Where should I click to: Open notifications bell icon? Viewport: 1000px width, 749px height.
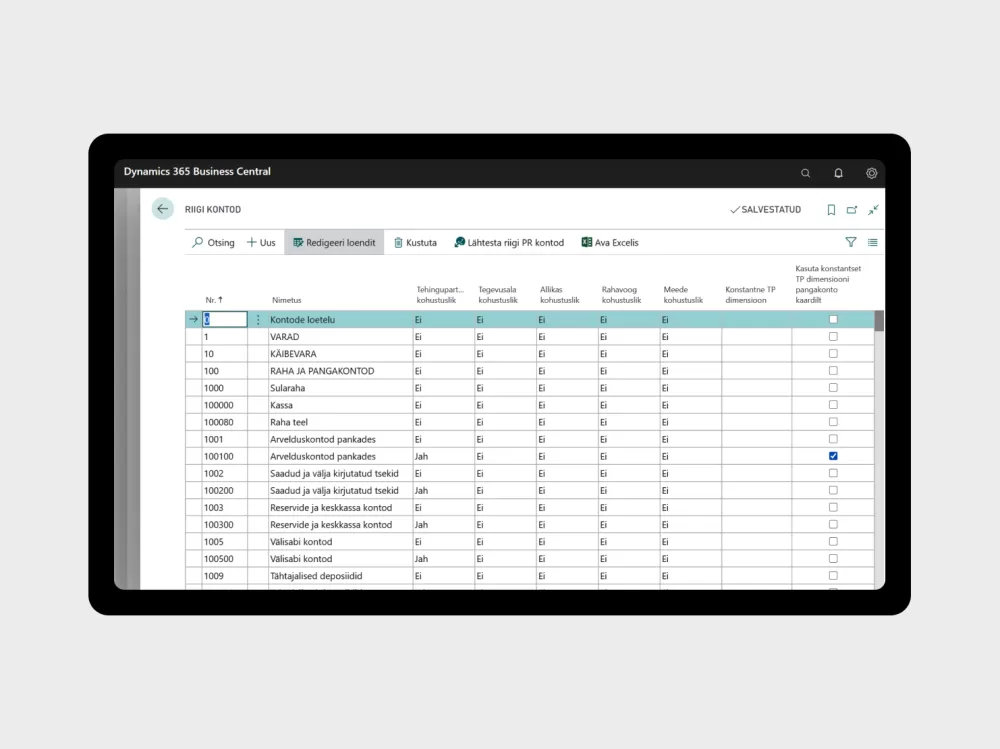click(838, 173)
